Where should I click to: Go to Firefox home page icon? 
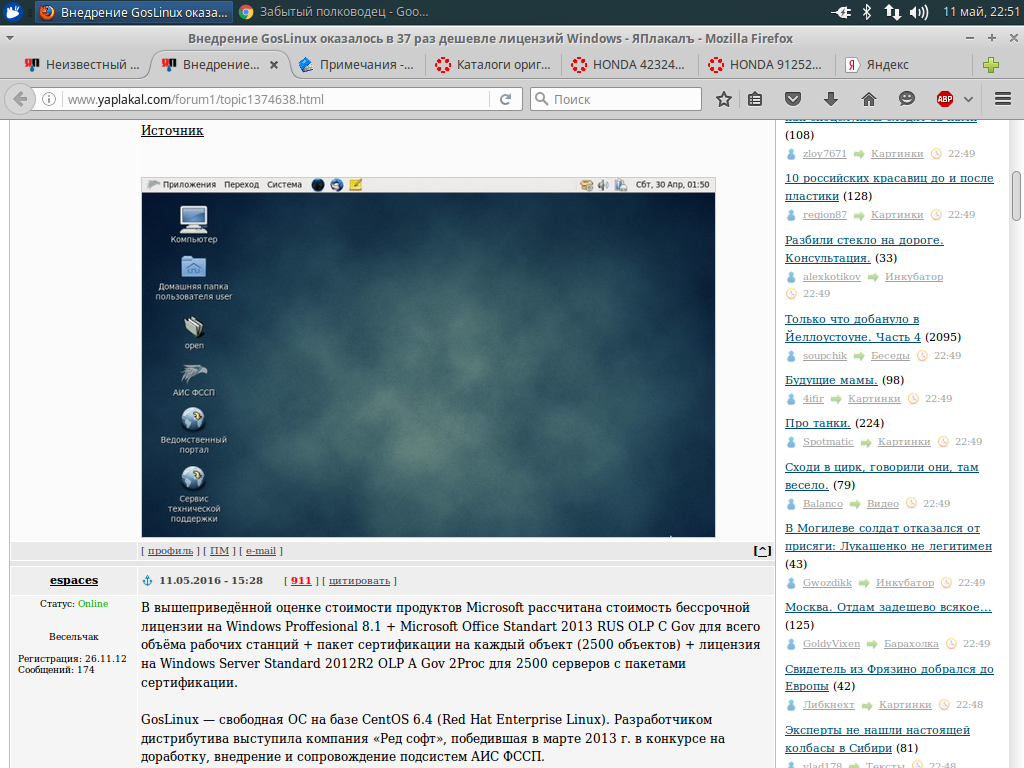pos(869,99)
